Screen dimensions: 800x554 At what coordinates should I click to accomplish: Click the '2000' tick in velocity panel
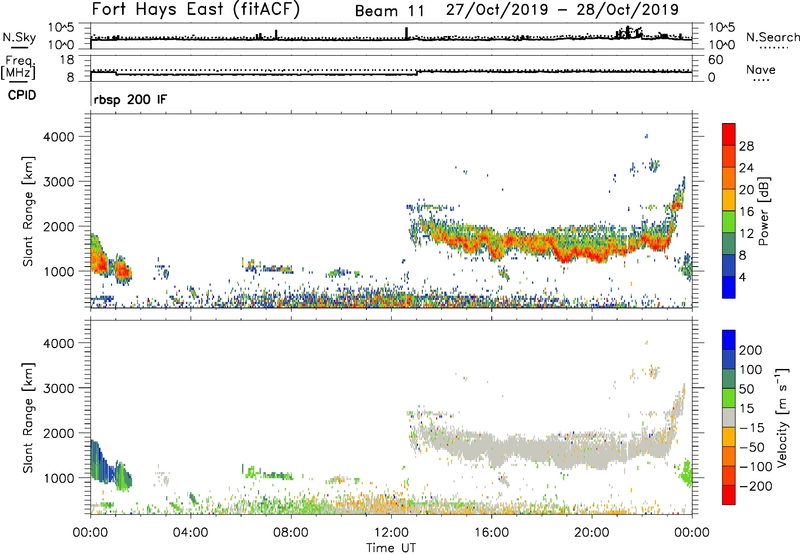pyautogui.click(x=58, y=433)
